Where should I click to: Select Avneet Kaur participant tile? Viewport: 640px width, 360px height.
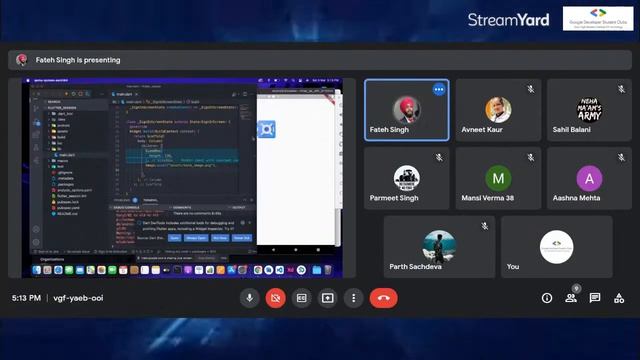tap(498, 110)
